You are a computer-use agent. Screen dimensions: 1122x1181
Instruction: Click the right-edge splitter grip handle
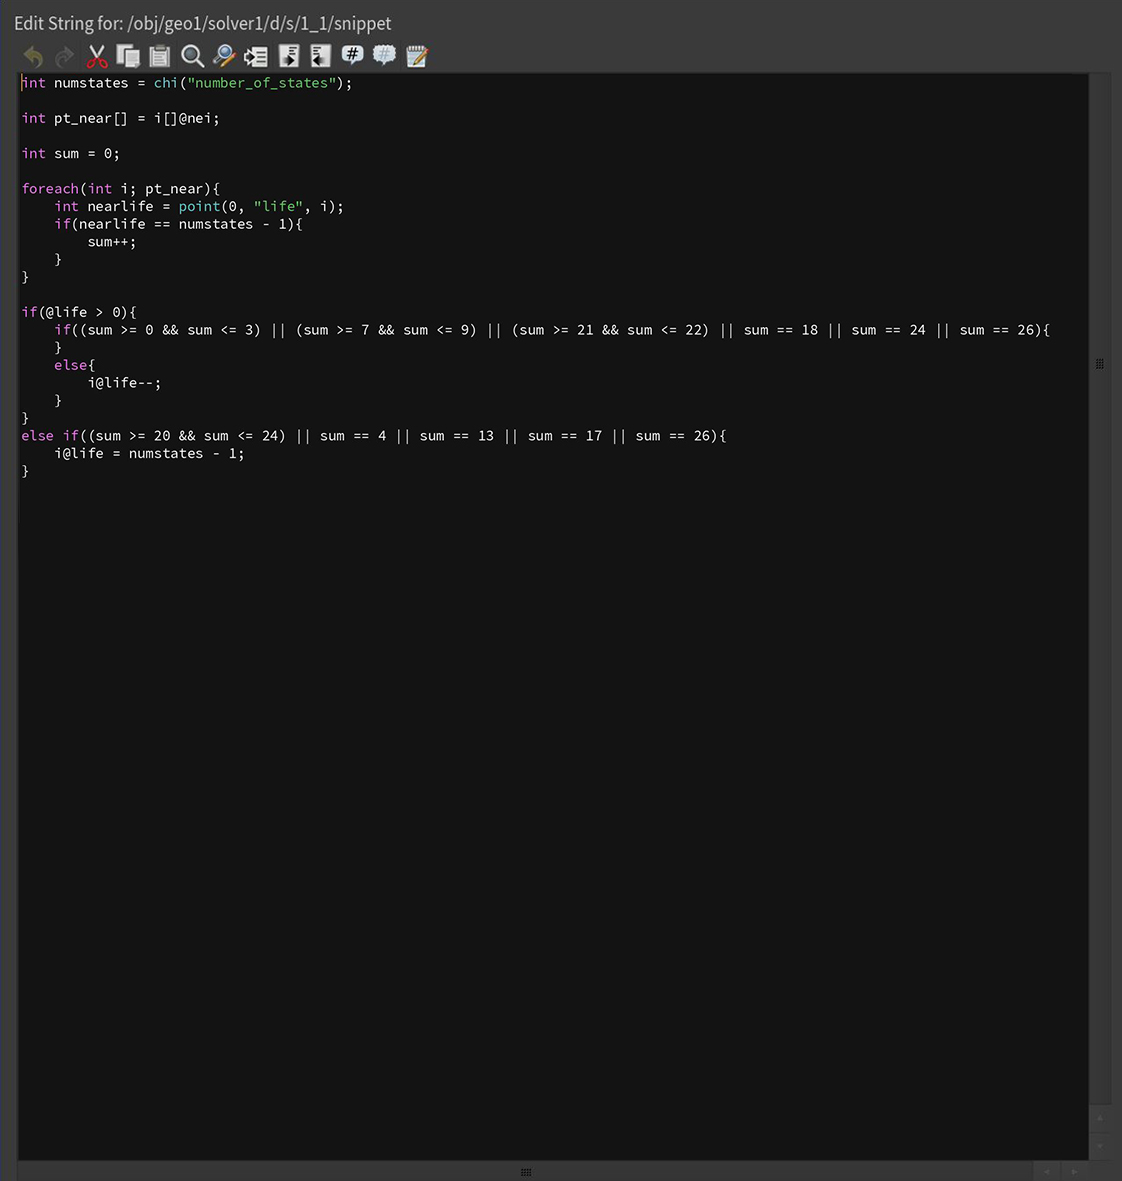pos(1099,364)
